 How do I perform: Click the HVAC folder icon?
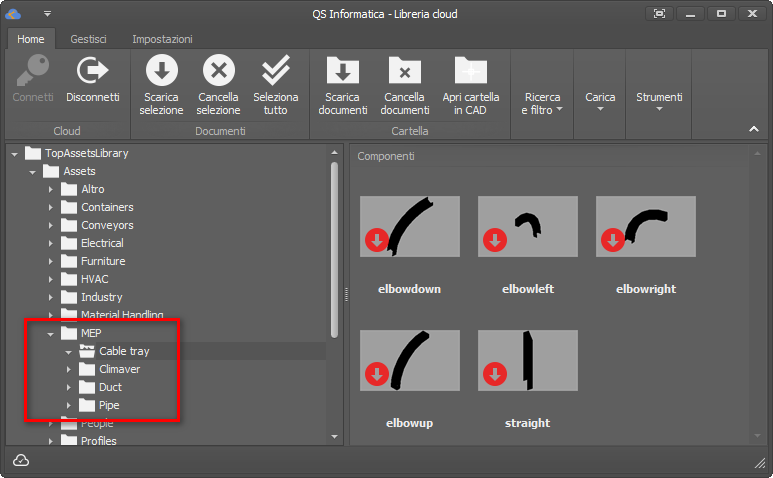pyautogui.click(x=69, y=279)
